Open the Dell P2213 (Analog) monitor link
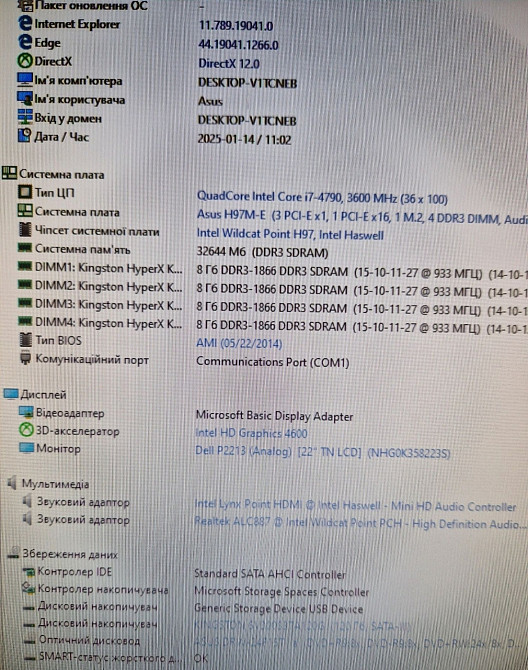Viewport: 528px width, 670px height. 323,452
